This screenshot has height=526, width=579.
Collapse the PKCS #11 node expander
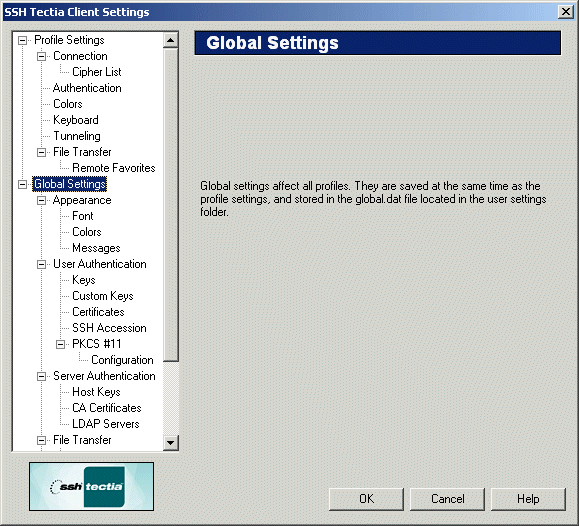[x=60, y=344]
